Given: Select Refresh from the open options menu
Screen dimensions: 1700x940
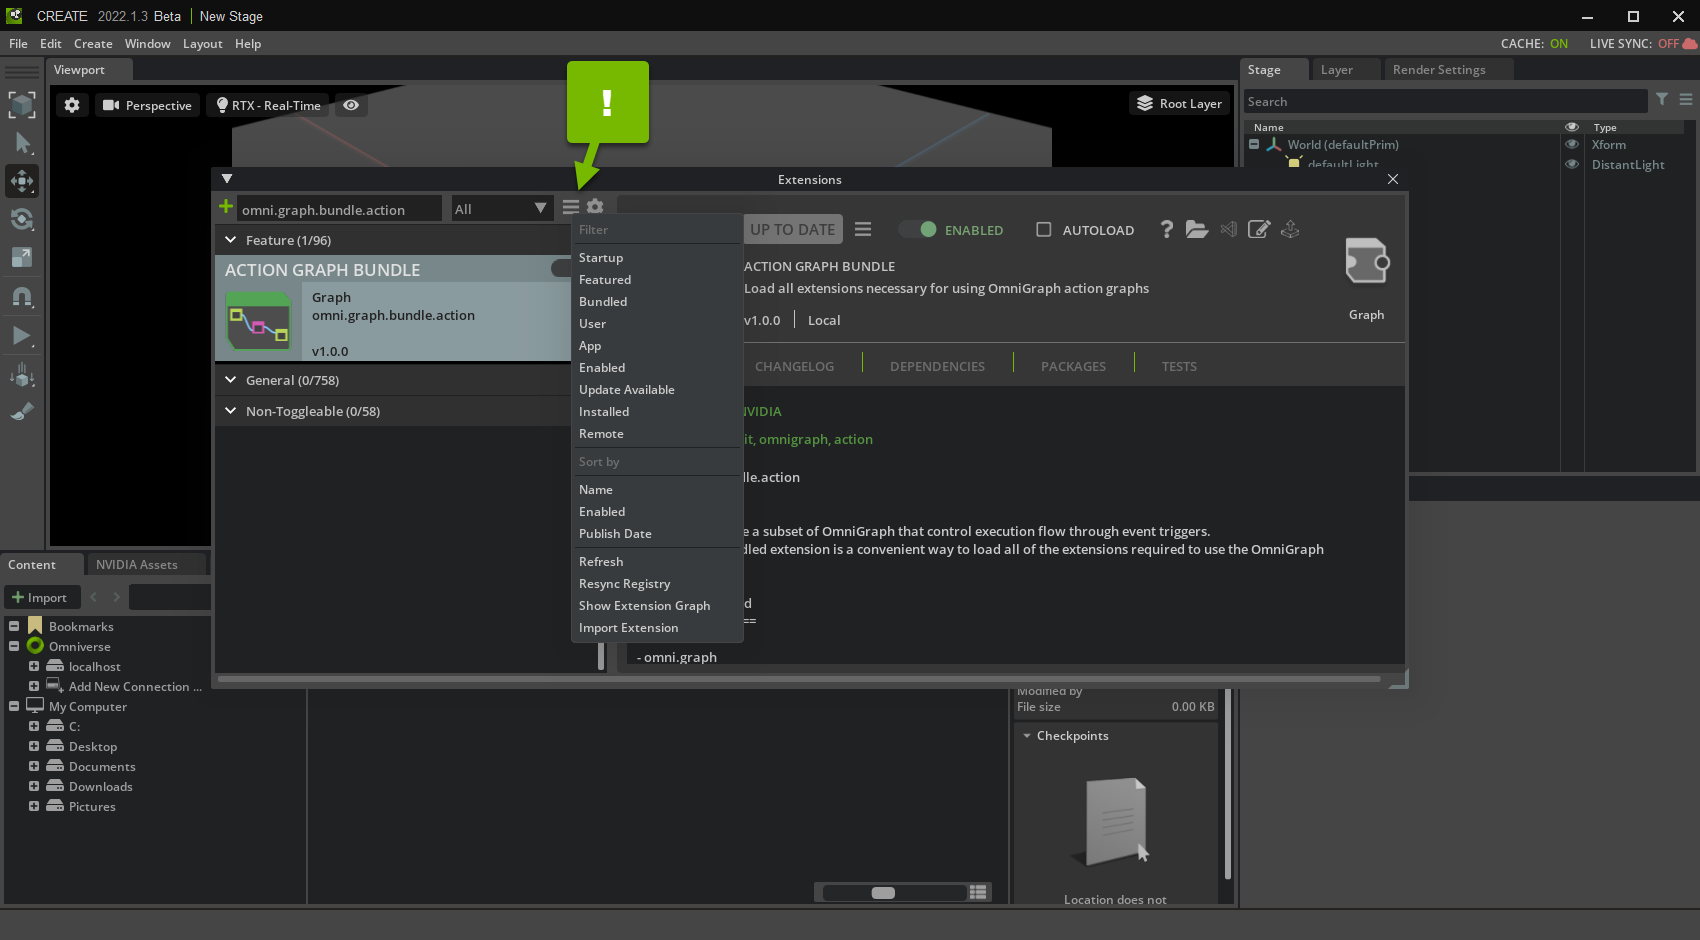Looking at the screenshot, I should 601,561.
